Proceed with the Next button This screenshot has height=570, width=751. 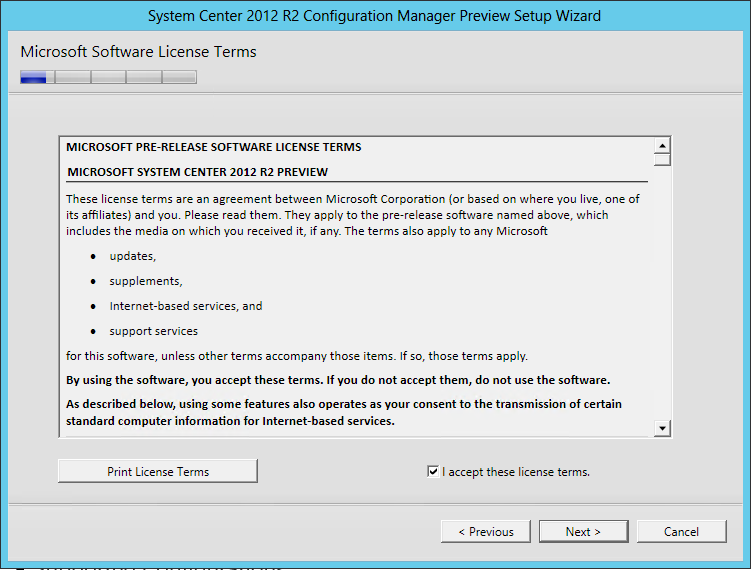(583, 532)
